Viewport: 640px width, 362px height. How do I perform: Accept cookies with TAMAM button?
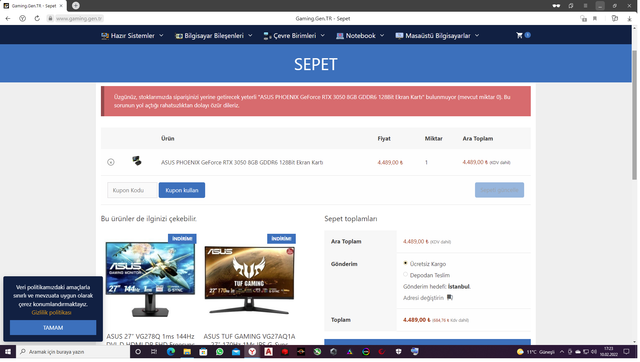click(53, 328)
